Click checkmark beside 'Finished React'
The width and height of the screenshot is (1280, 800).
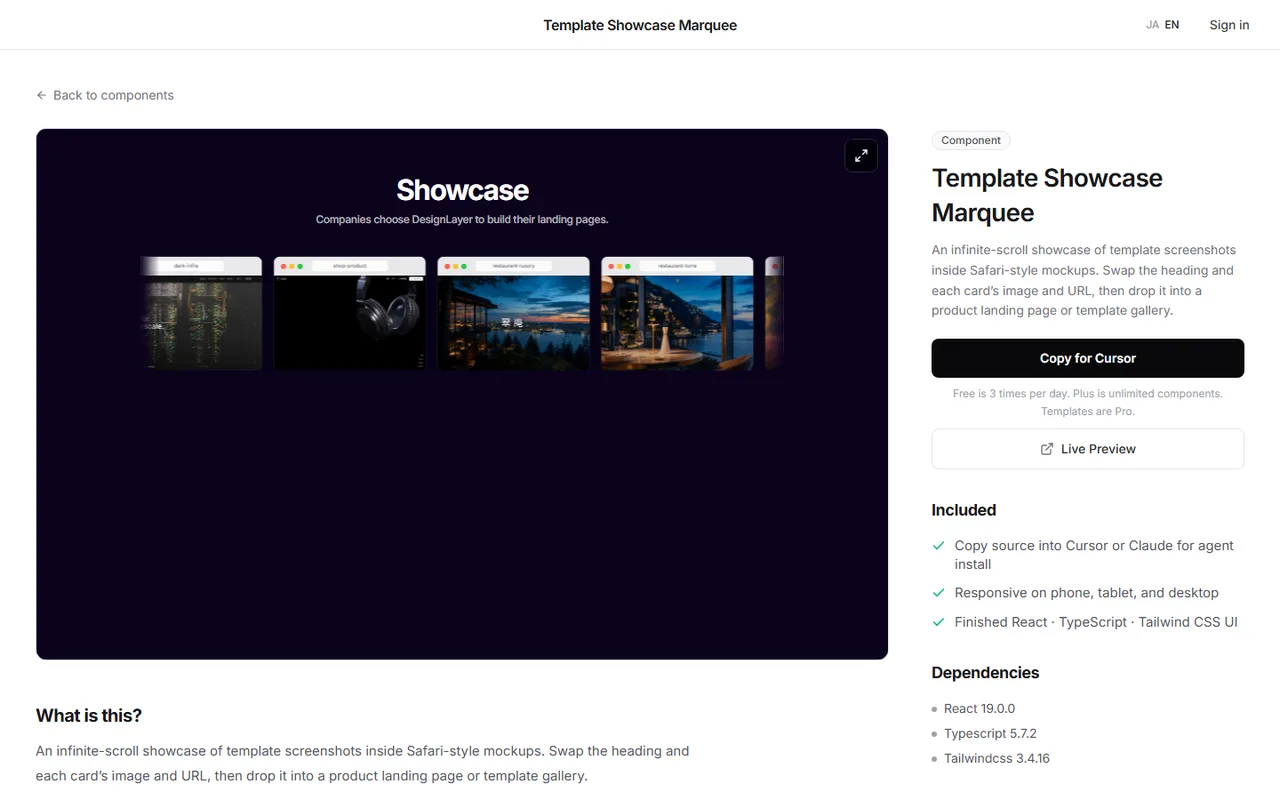click(x=938, y=622)
